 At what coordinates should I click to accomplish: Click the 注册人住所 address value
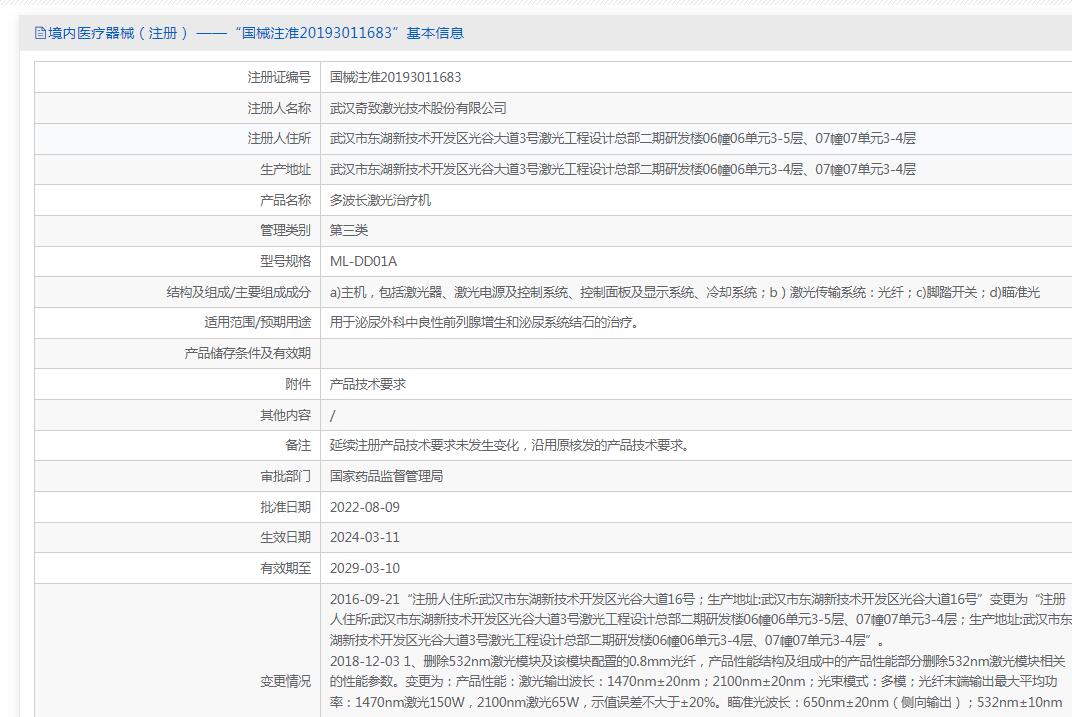(622, 139)
